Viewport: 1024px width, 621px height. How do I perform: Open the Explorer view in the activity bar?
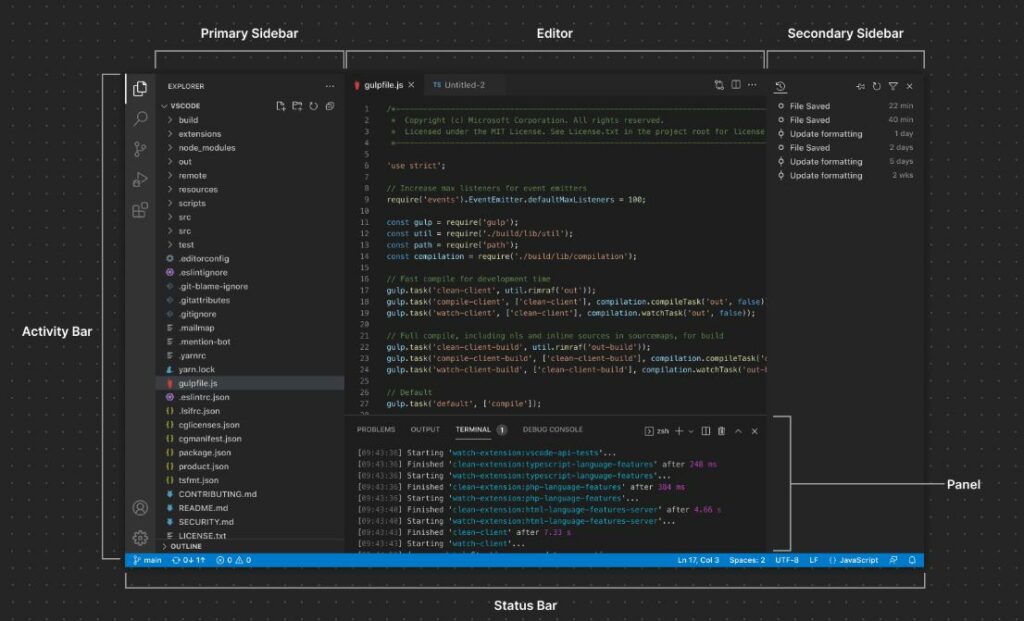click(x=140, y=88)
